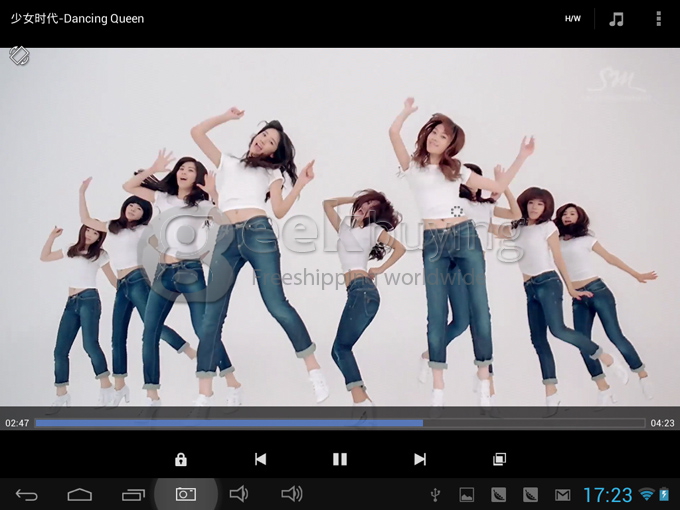The height and width of the screenshot is (510, 680).
Task: Take a screenshot with camera icon
Action: coord(186,494)
